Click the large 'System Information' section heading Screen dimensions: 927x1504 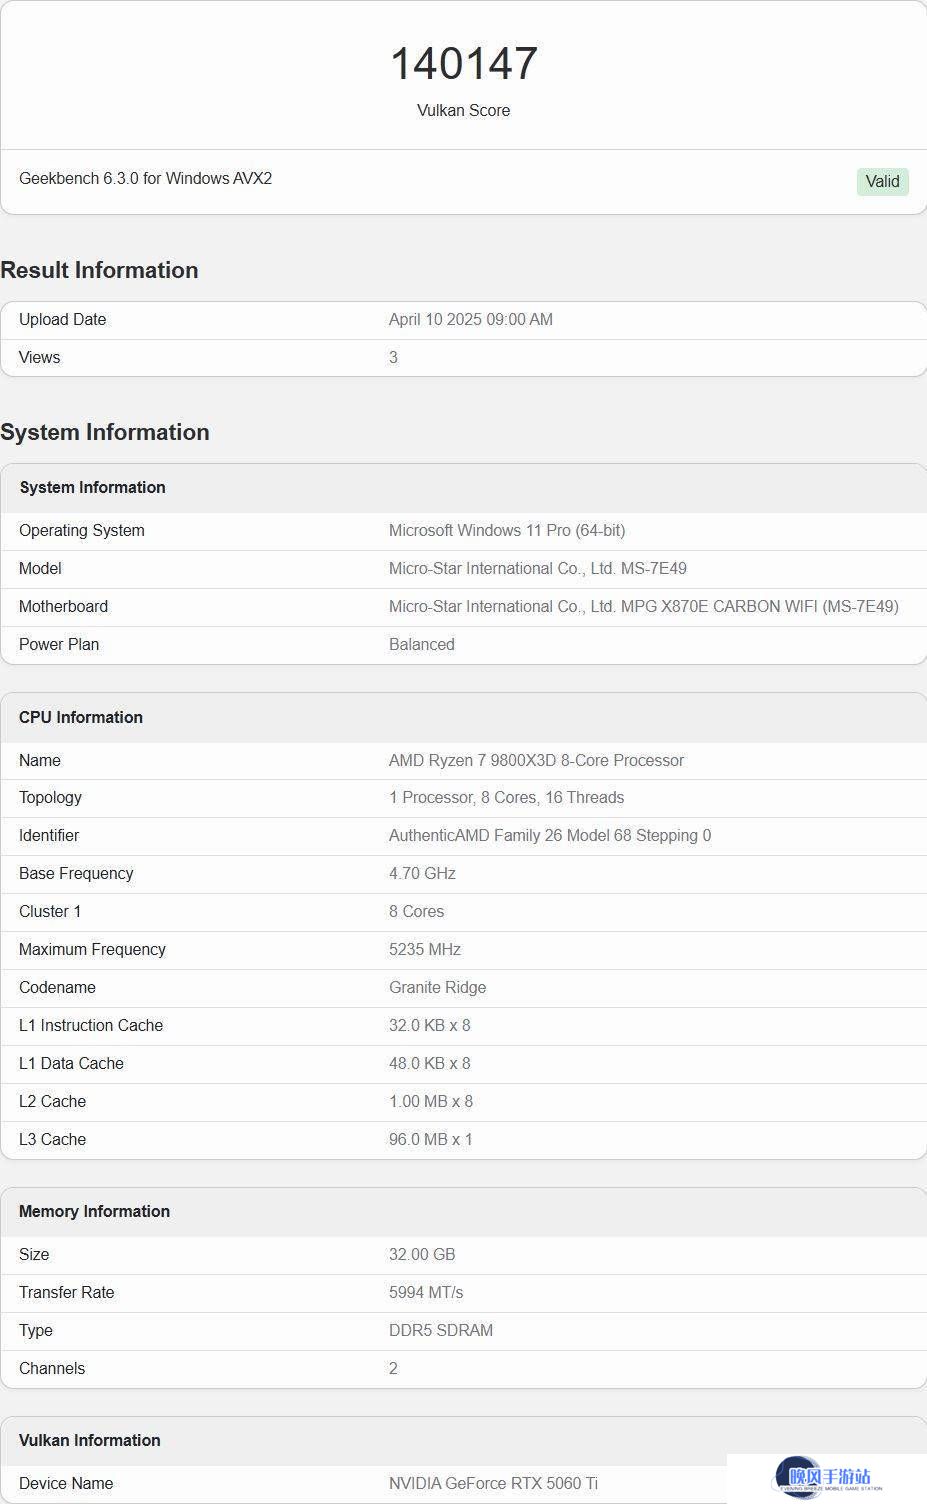coord(105,432)
